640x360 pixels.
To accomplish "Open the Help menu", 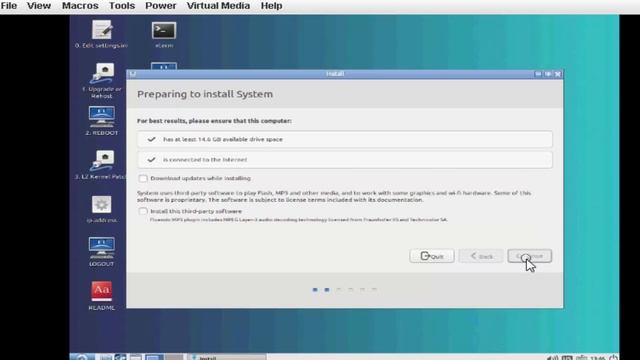I will click(x=271, y=6).
